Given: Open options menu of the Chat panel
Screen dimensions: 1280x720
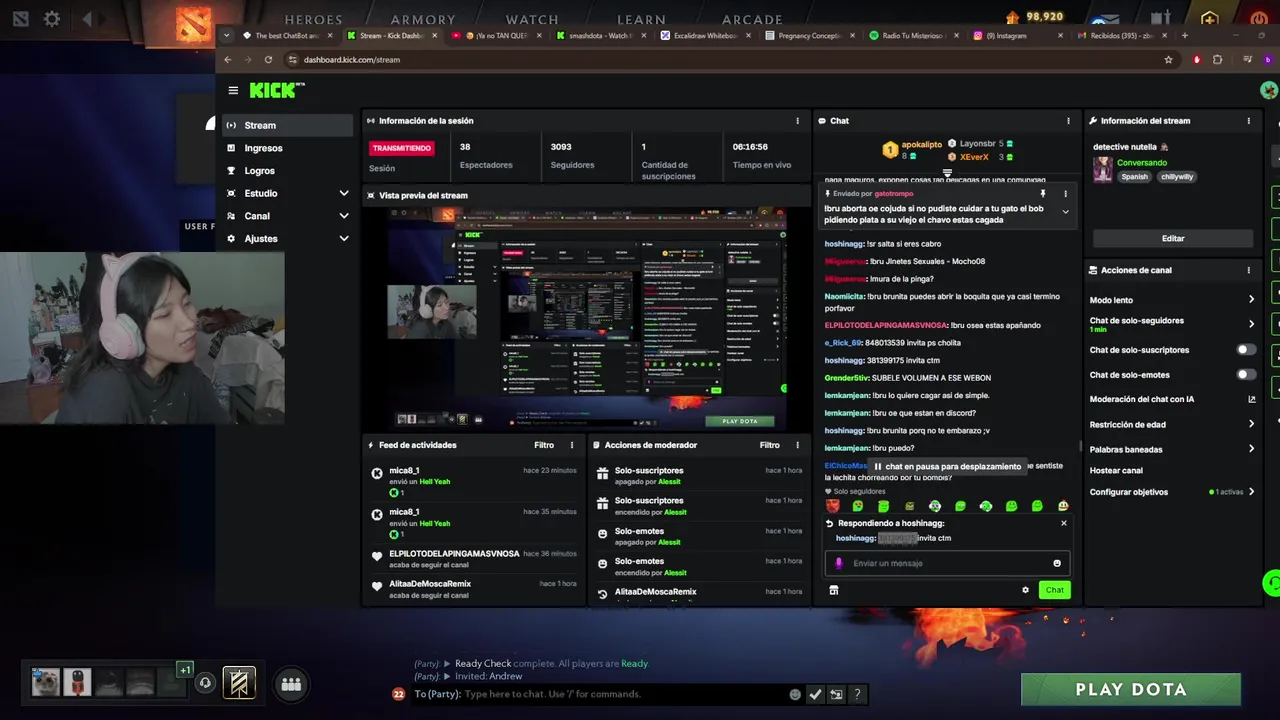Looking at the screenshot, I should pyautogui.click(x=1068, y=121).
